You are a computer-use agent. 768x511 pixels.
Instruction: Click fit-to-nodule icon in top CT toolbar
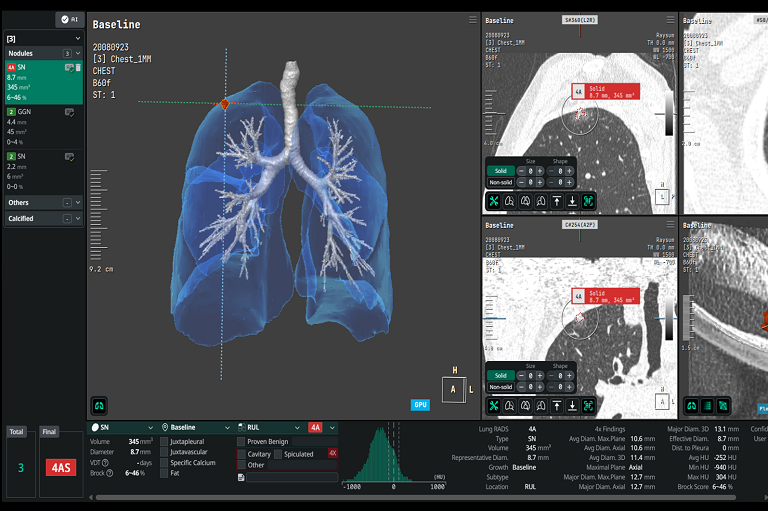pyautogui.click(x=588, y=201)
